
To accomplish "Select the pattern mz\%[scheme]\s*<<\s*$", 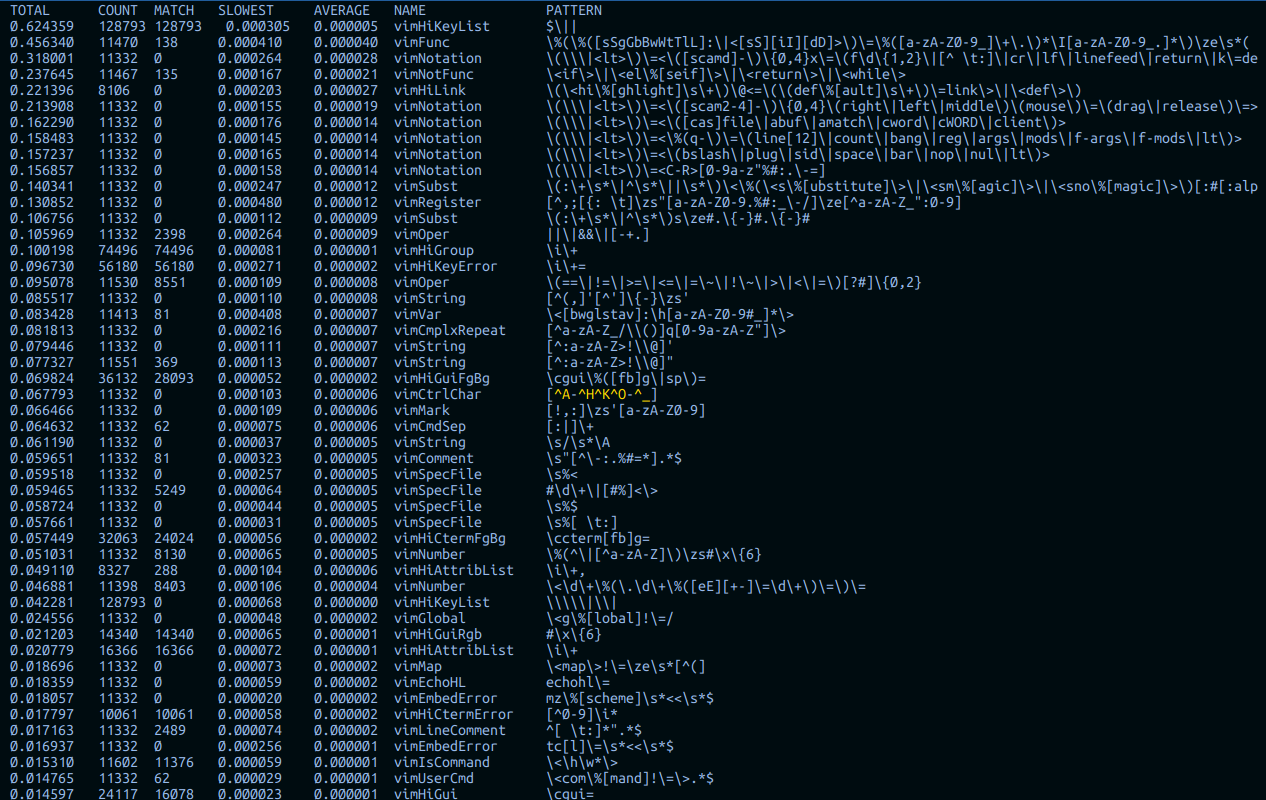I will pos(630,698).
